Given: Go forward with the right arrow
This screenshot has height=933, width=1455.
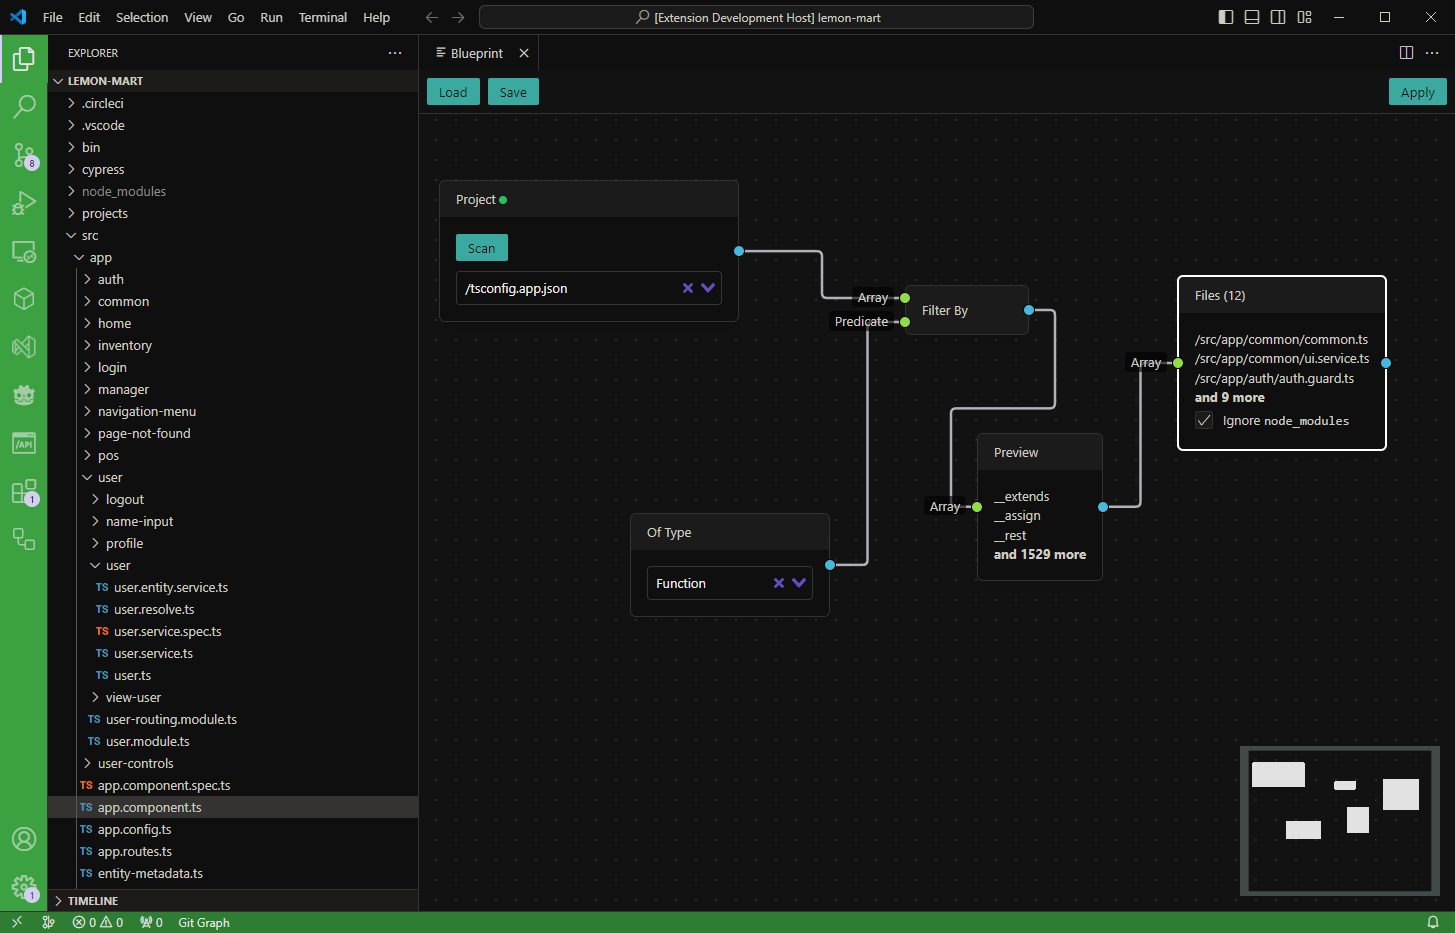Looking at the screenshot, I should coord(458,17).
